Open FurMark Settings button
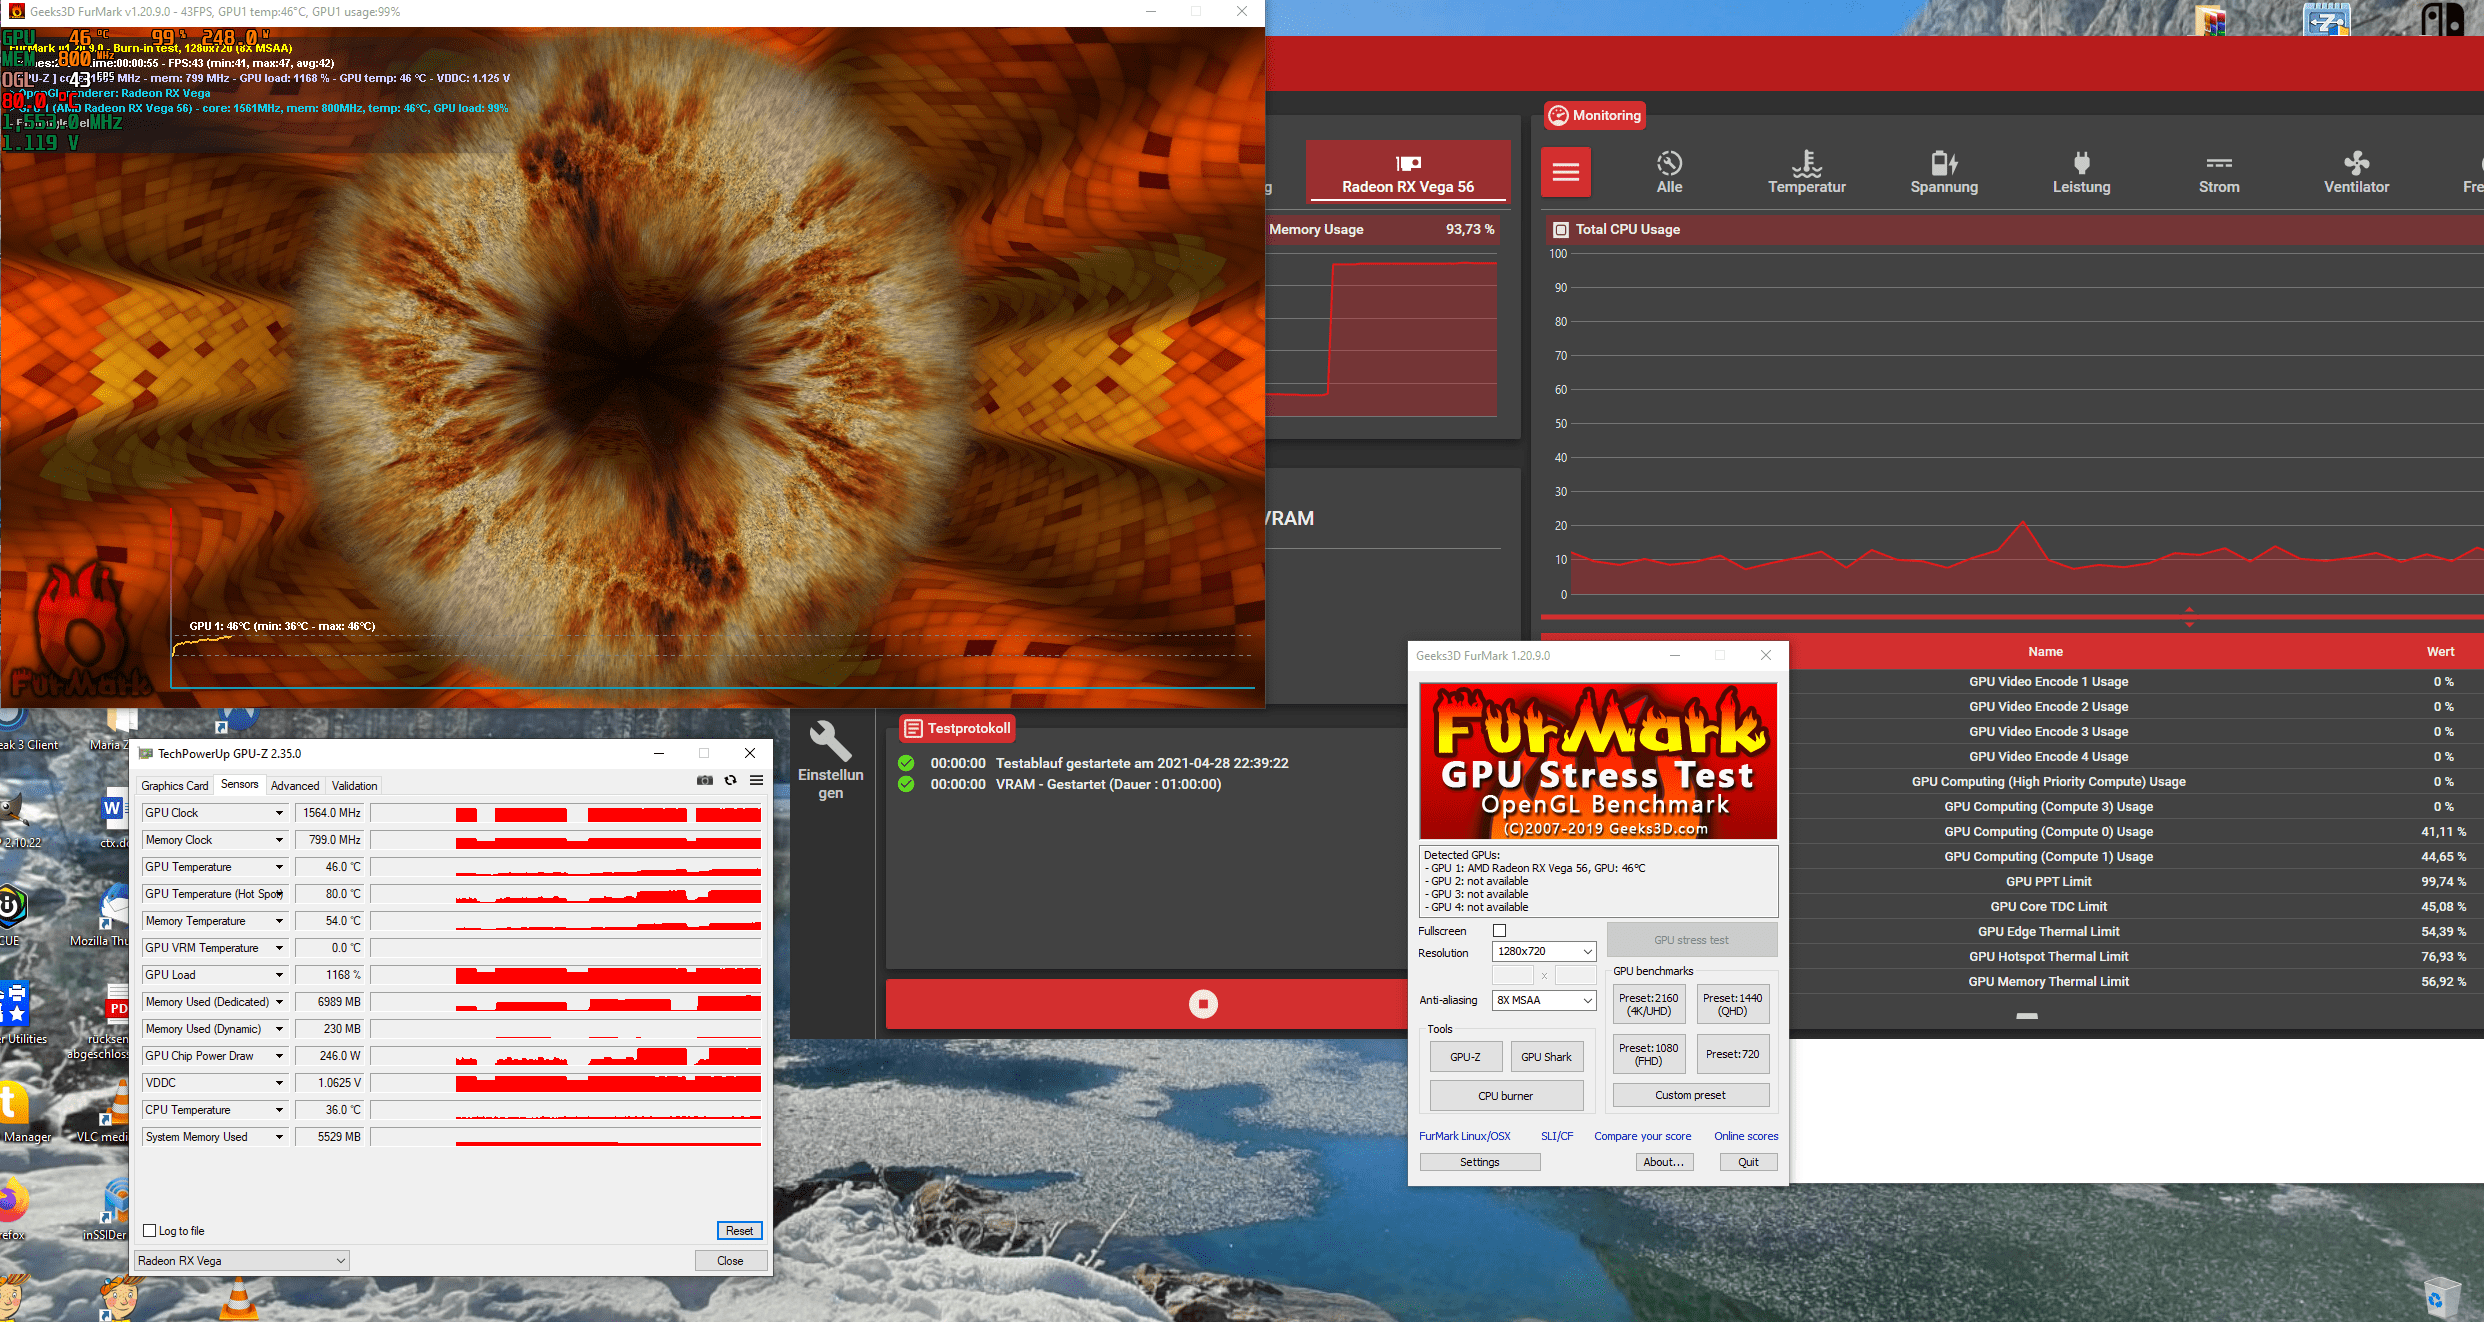Viewport: 2484px width, 1322px height. click(x=1480, y=1162)
